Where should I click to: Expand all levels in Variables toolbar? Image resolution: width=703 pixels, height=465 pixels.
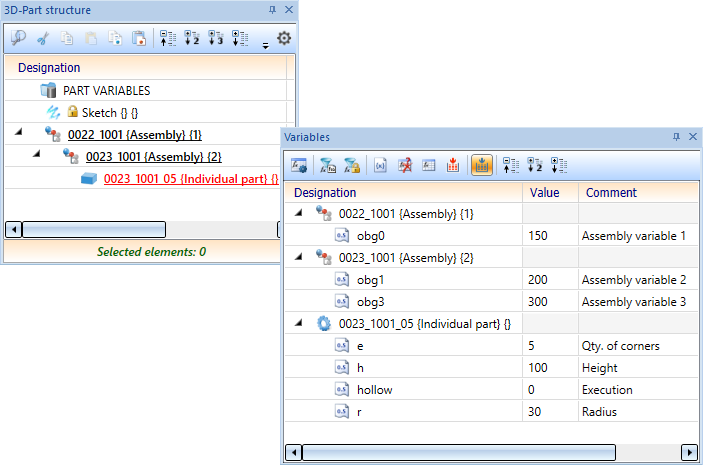[559, 165]
